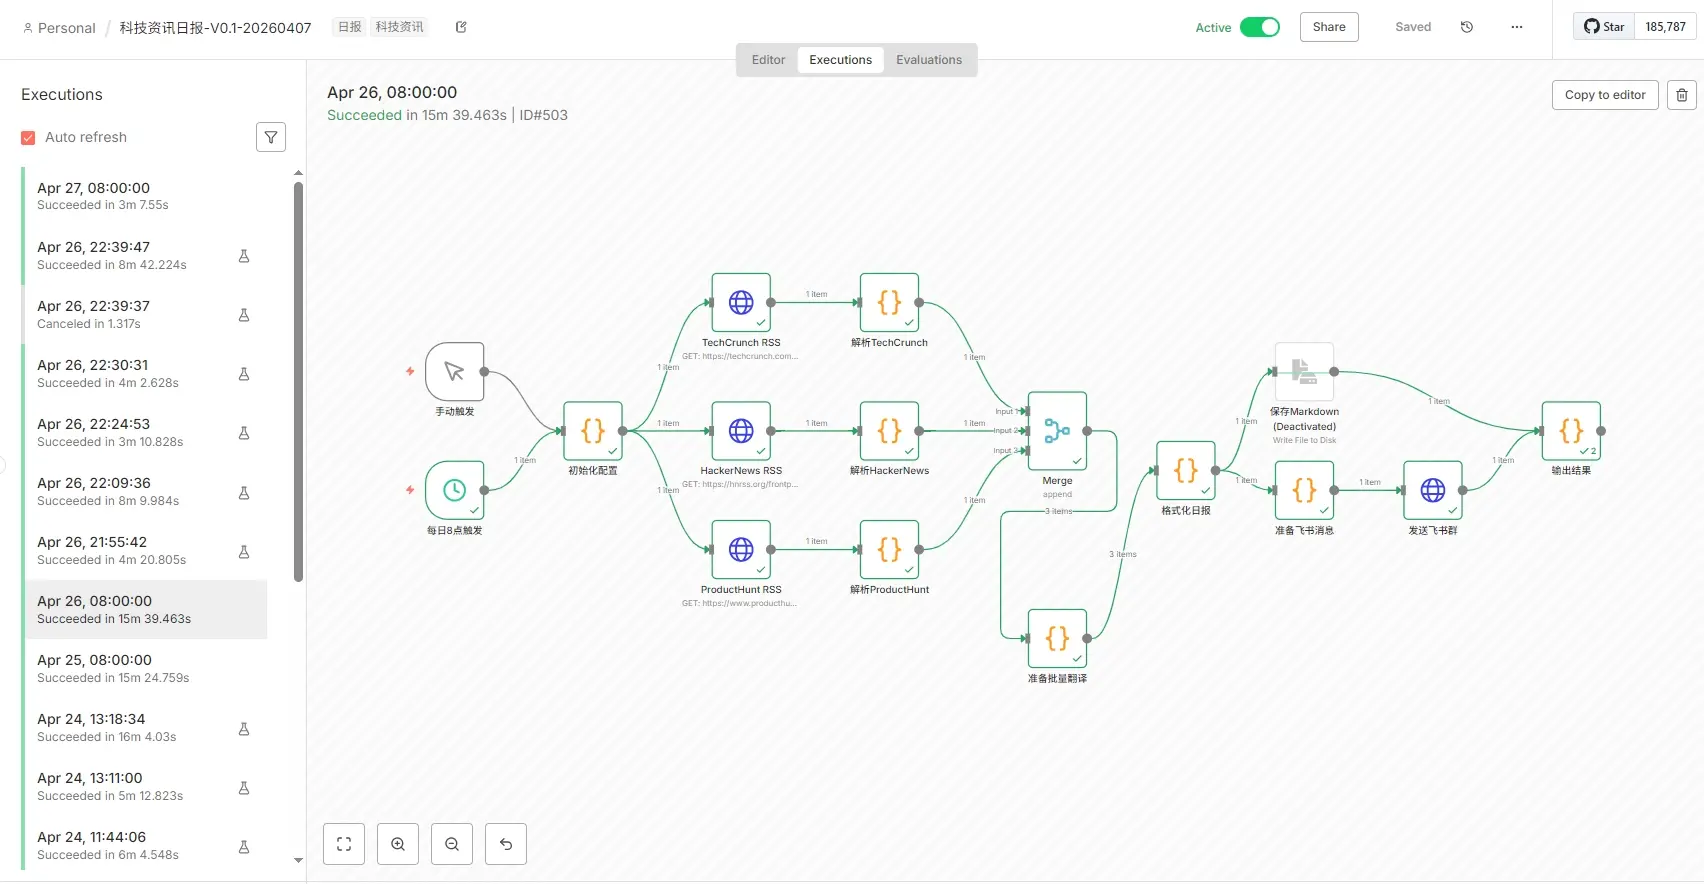Uncheck the Auto refresh checkbox

click(x=29, y=138)
